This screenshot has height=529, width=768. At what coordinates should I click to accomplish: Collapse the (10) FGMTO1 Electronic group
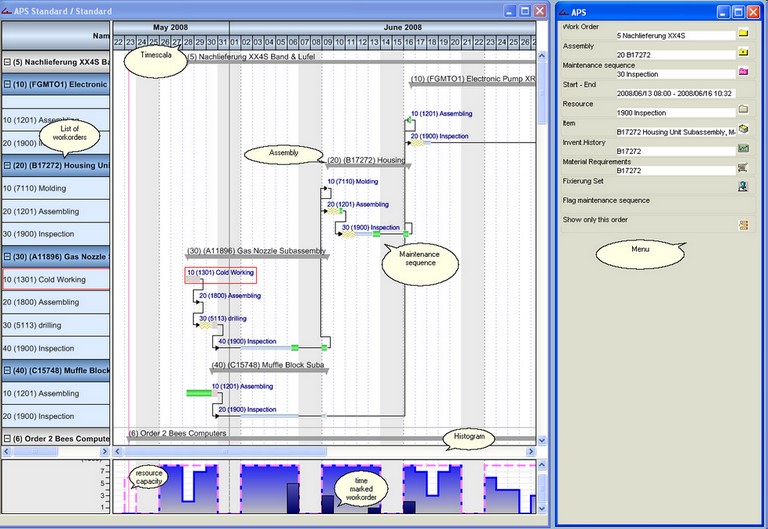click(8, 85)
